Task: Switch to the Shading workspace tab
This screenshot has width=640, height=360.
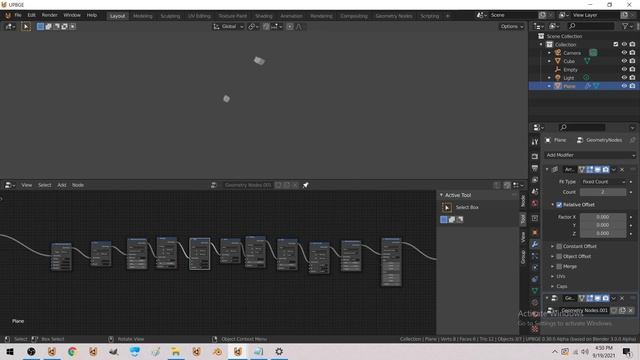Action: pos(264,16)
